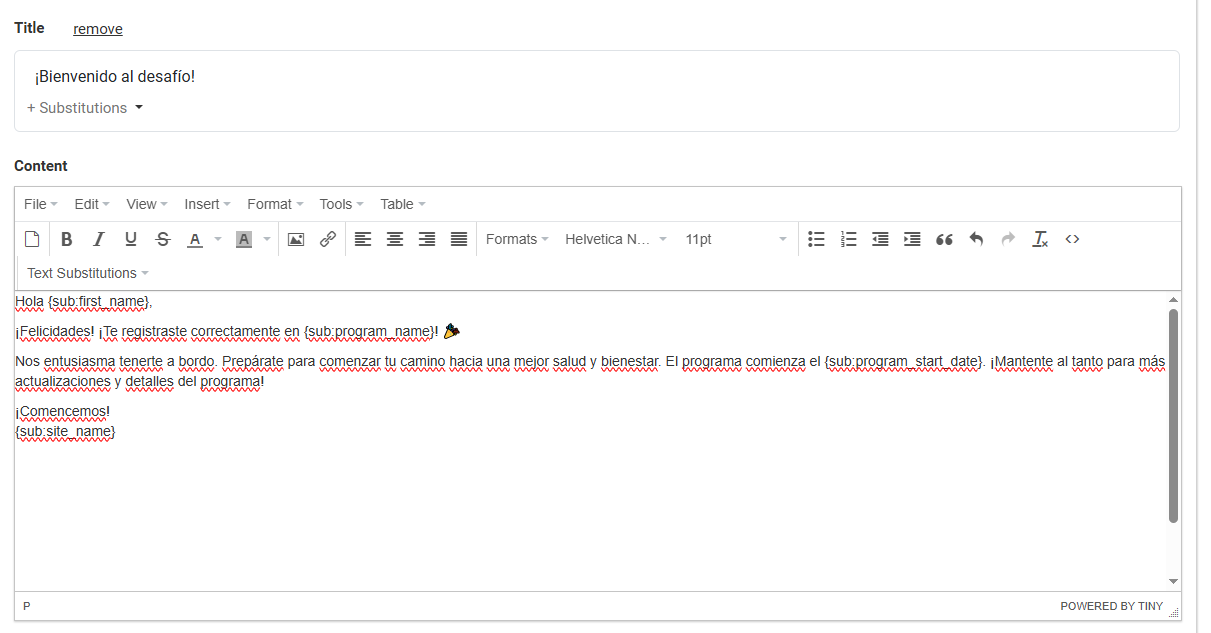
Task: Open source code view
Action: coord(1072,239)
